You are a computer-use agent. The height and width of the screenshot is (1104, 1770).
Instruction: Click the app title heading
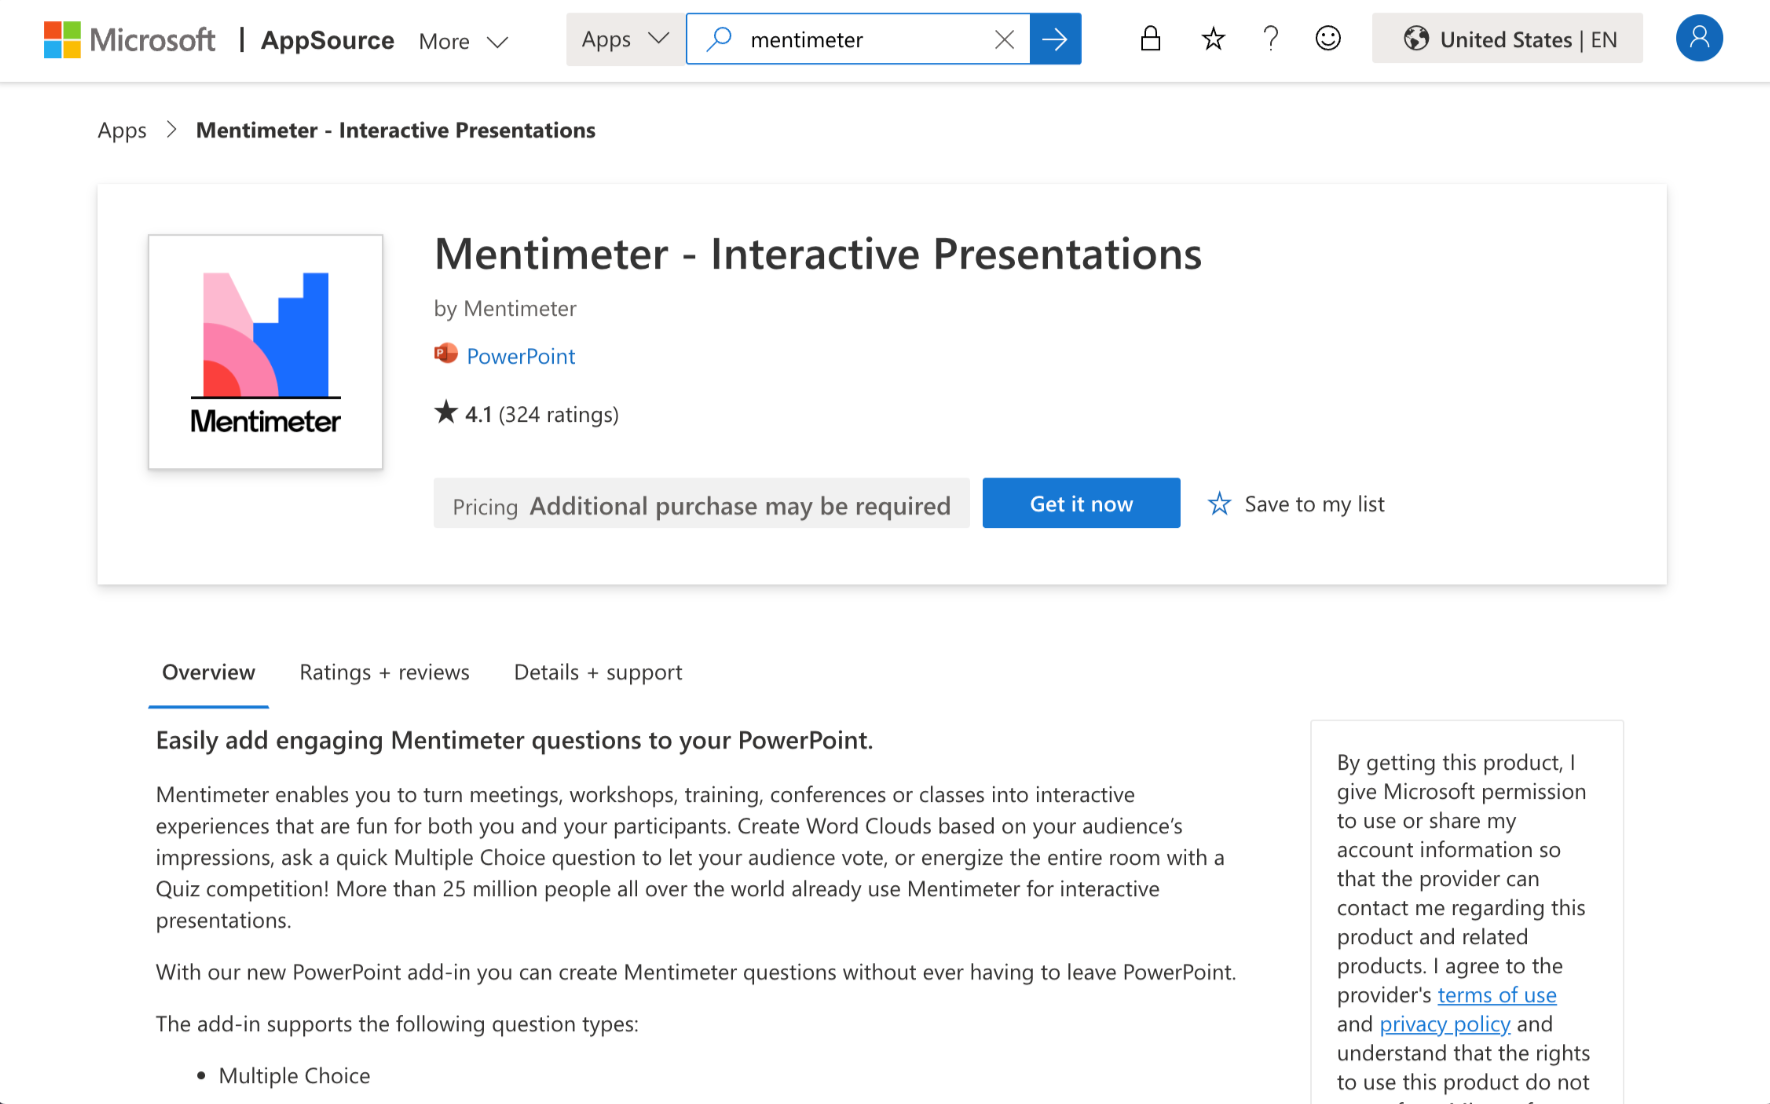coord(818,254)
